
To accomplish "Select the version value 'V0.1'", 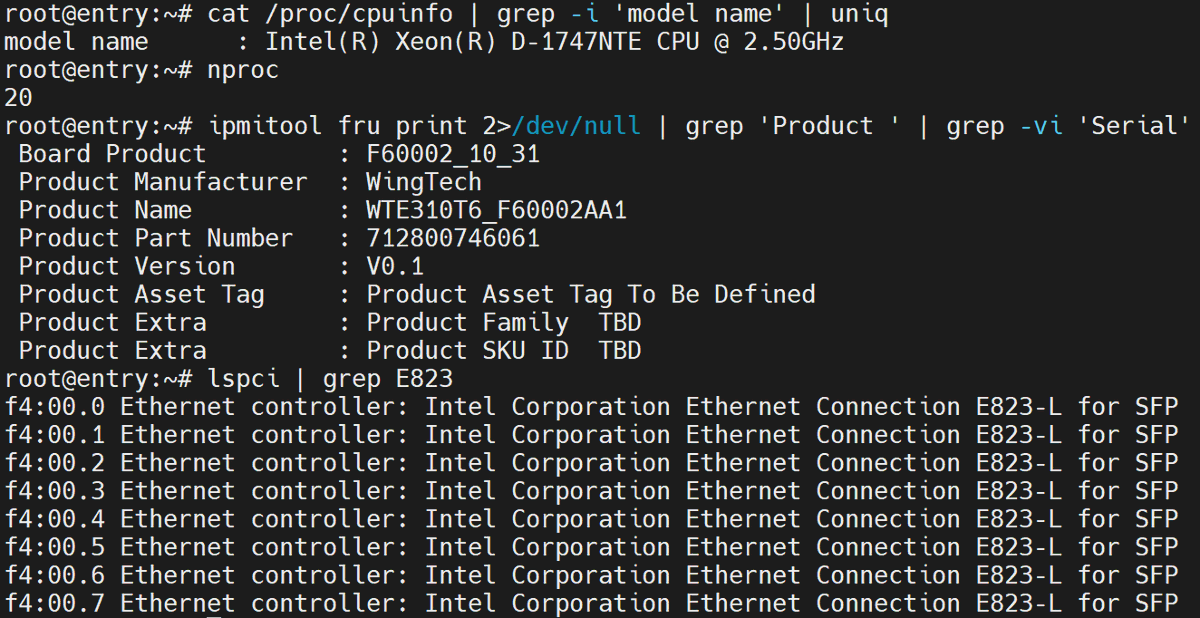I will pos(395,266).
